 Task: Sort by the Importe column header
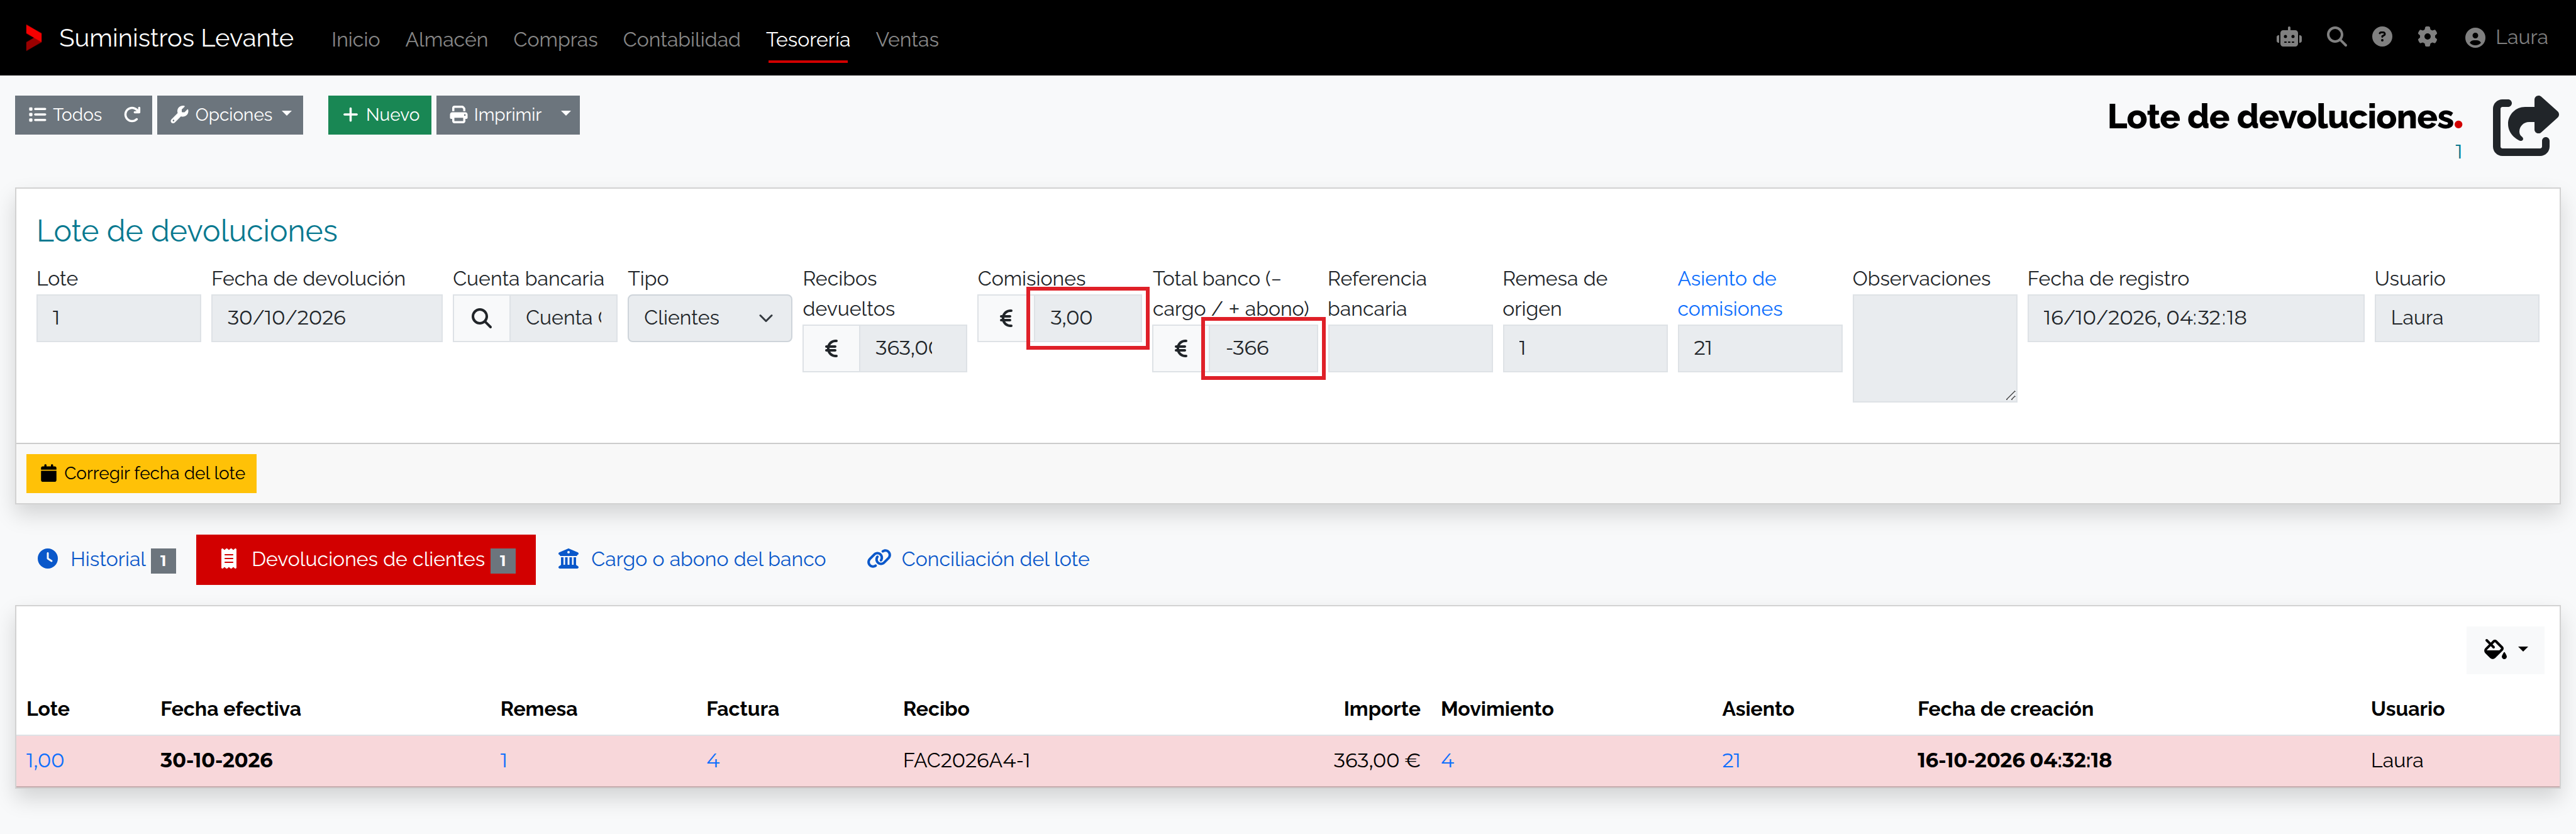coord(1381,709)
